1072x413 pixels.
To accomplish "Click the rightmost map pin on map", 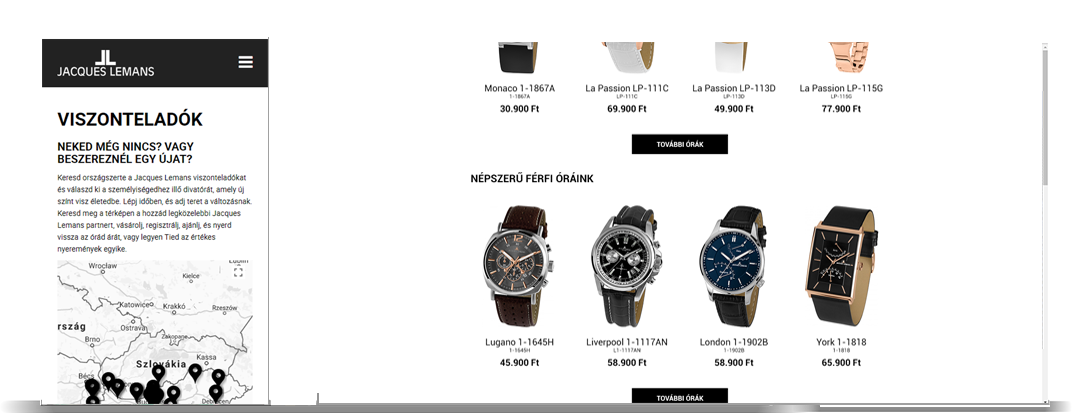I will pos(218,377).
